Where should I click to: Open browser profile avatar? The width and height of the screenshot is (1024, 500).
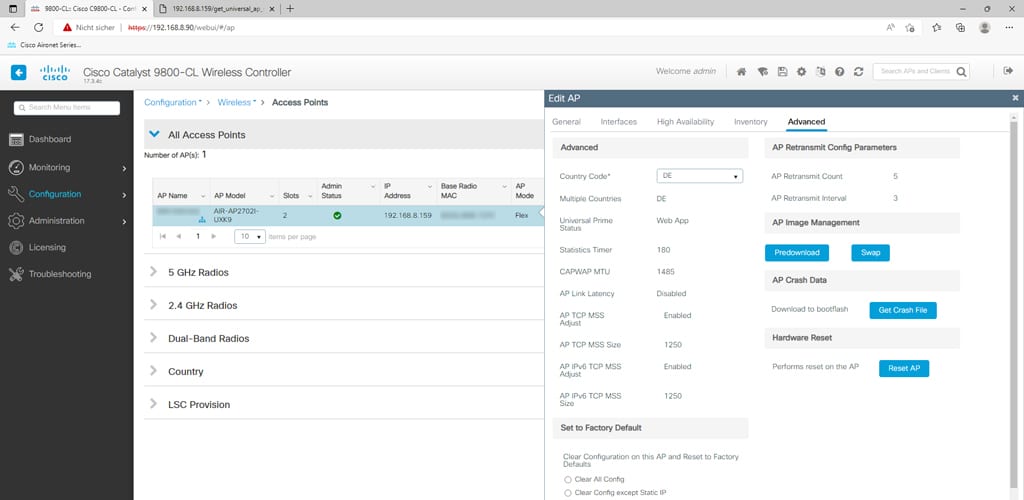tap(985, 27)
